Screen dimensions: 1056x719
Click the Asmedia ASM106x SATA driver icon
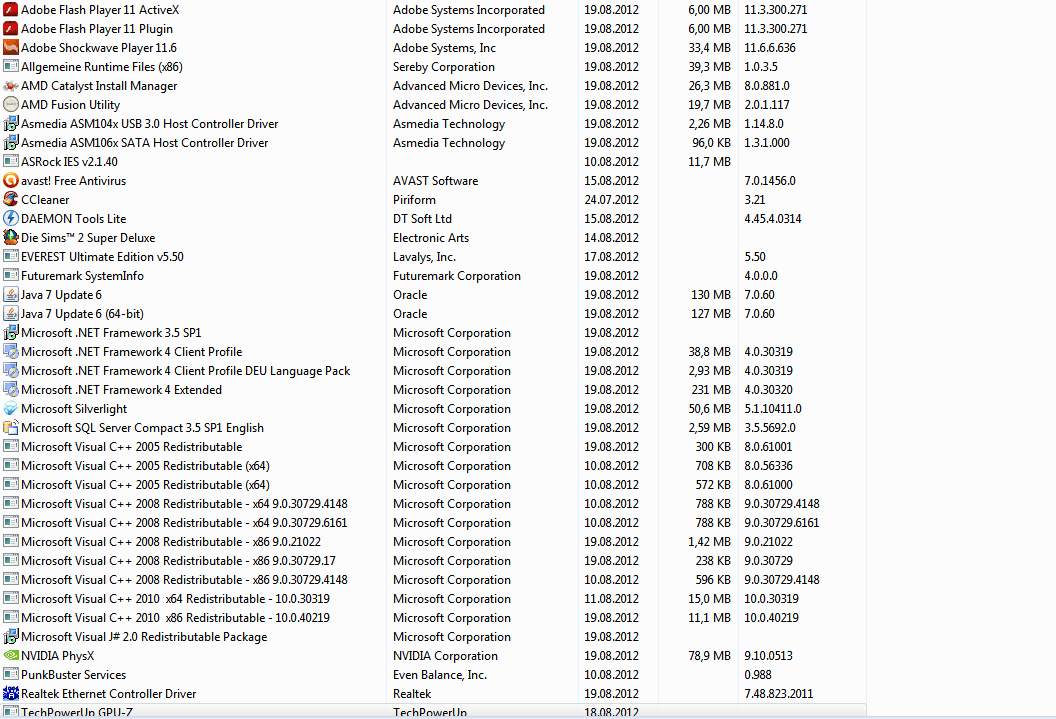pyautogui.click(x=10, y=143)
